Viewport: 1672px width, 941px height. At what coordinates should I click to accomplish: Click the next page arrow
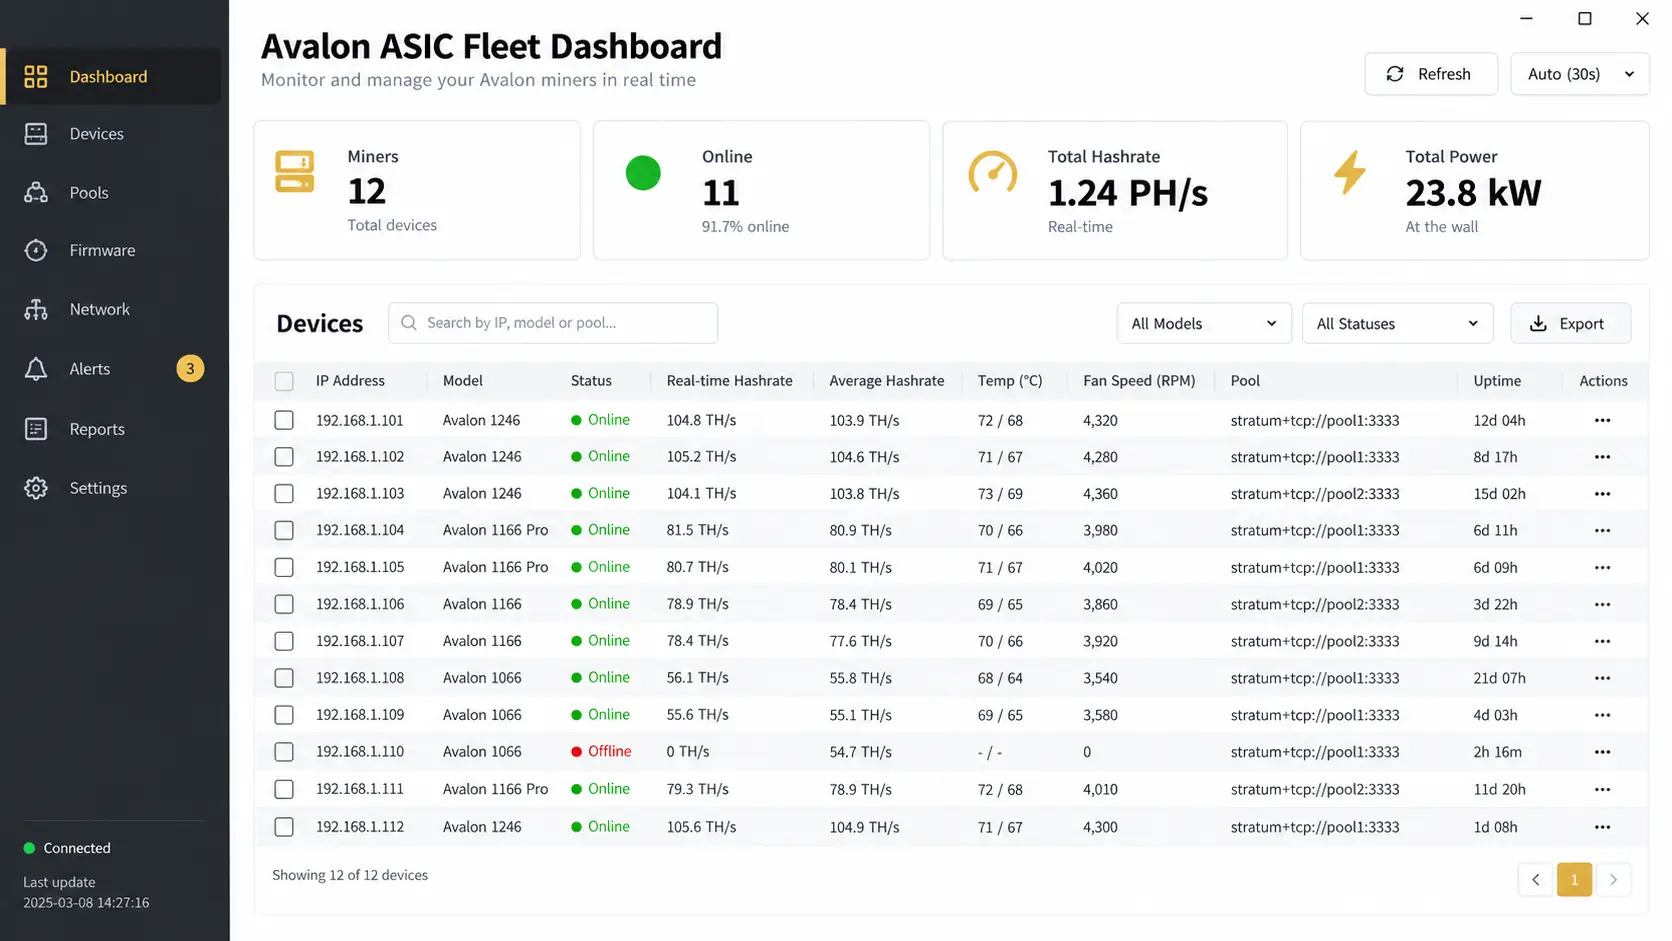coord(1613,879)
